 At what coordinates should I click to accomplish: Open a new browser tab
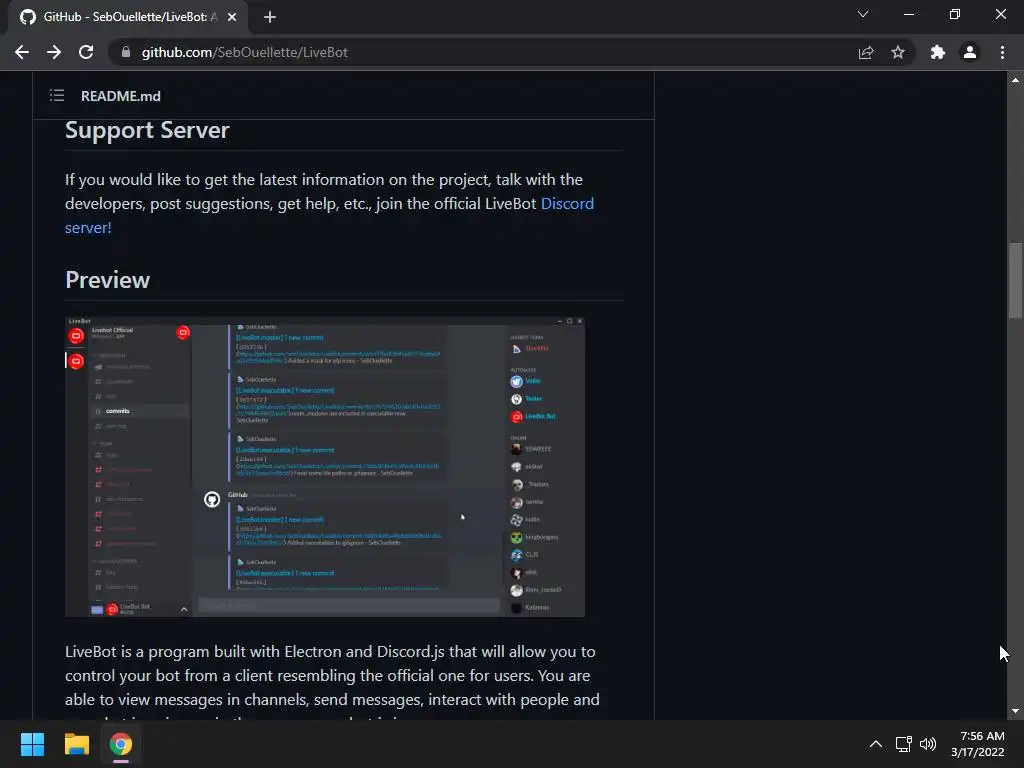tap(270, 17)
